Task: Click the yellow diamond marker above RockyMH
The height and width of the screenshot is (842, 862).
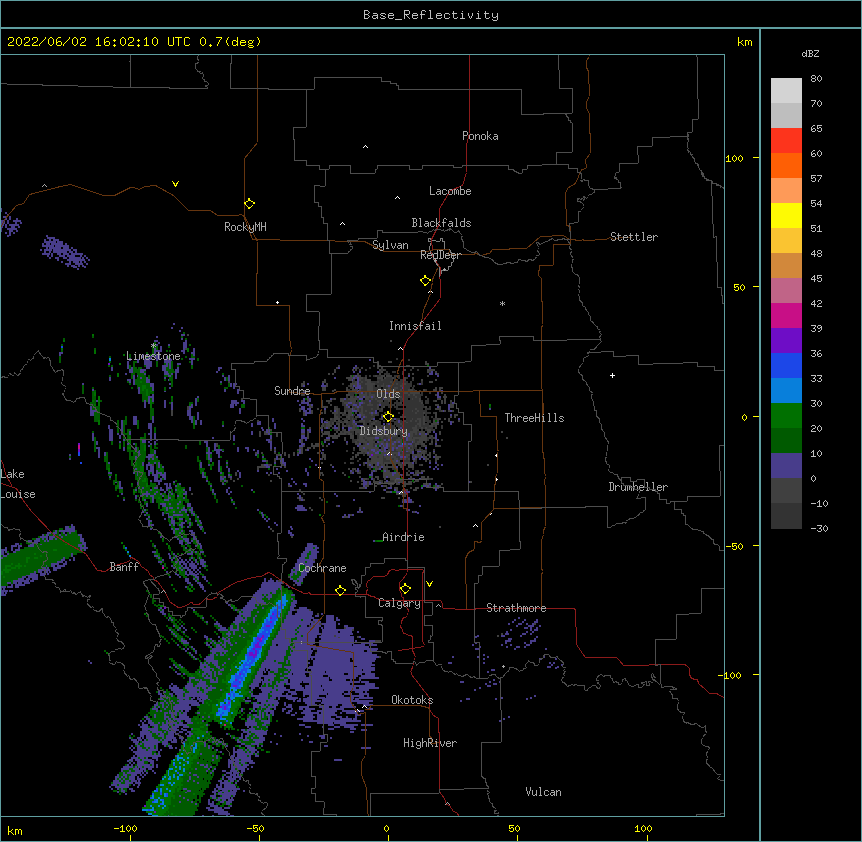Action: [250, 204]
